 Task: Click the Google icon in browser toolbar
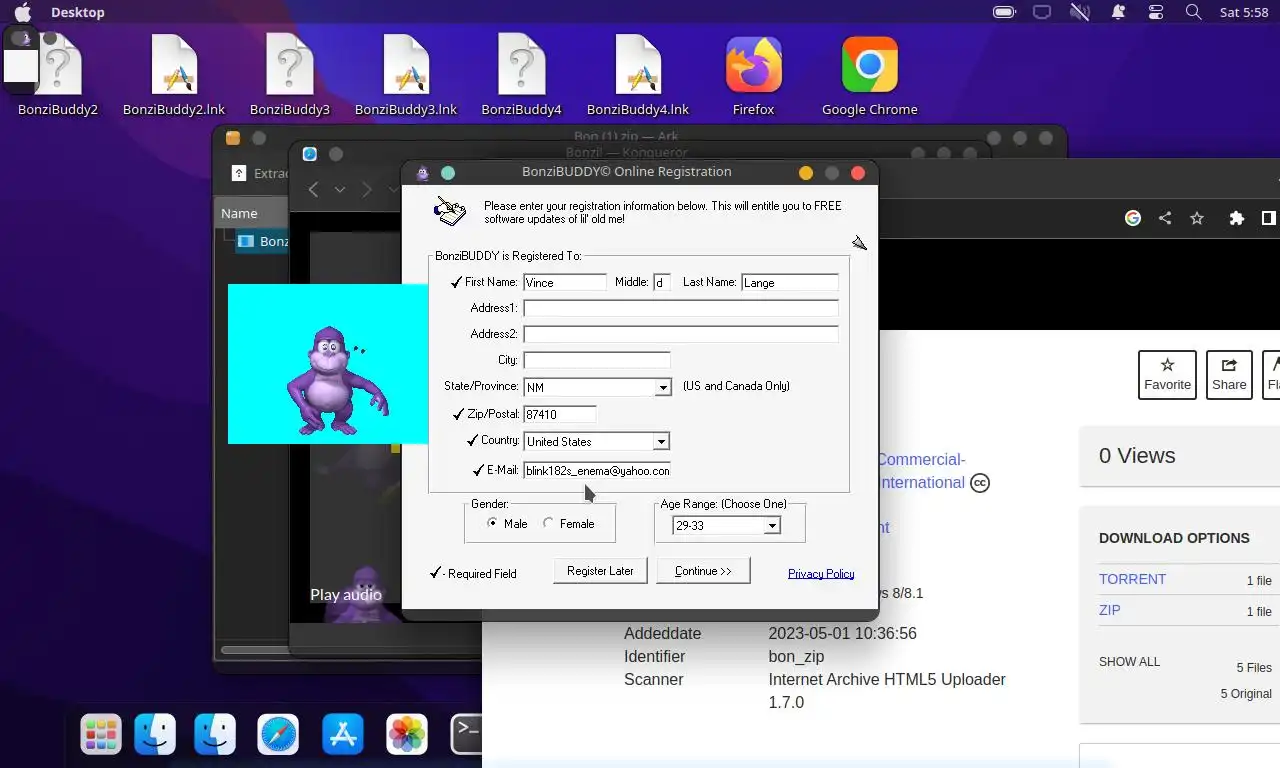click(x=1133, y=218)
